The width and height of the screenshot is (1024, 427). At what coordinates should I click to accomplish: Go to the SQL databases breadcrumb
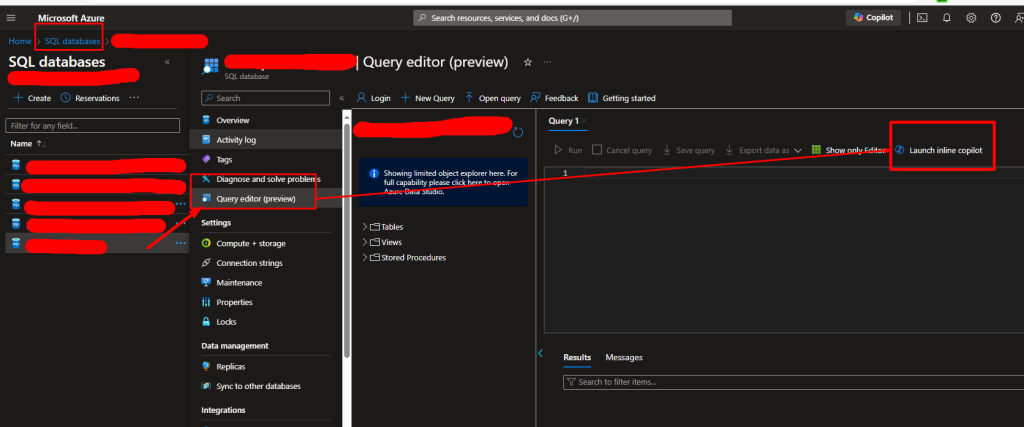tap(72, 41)
